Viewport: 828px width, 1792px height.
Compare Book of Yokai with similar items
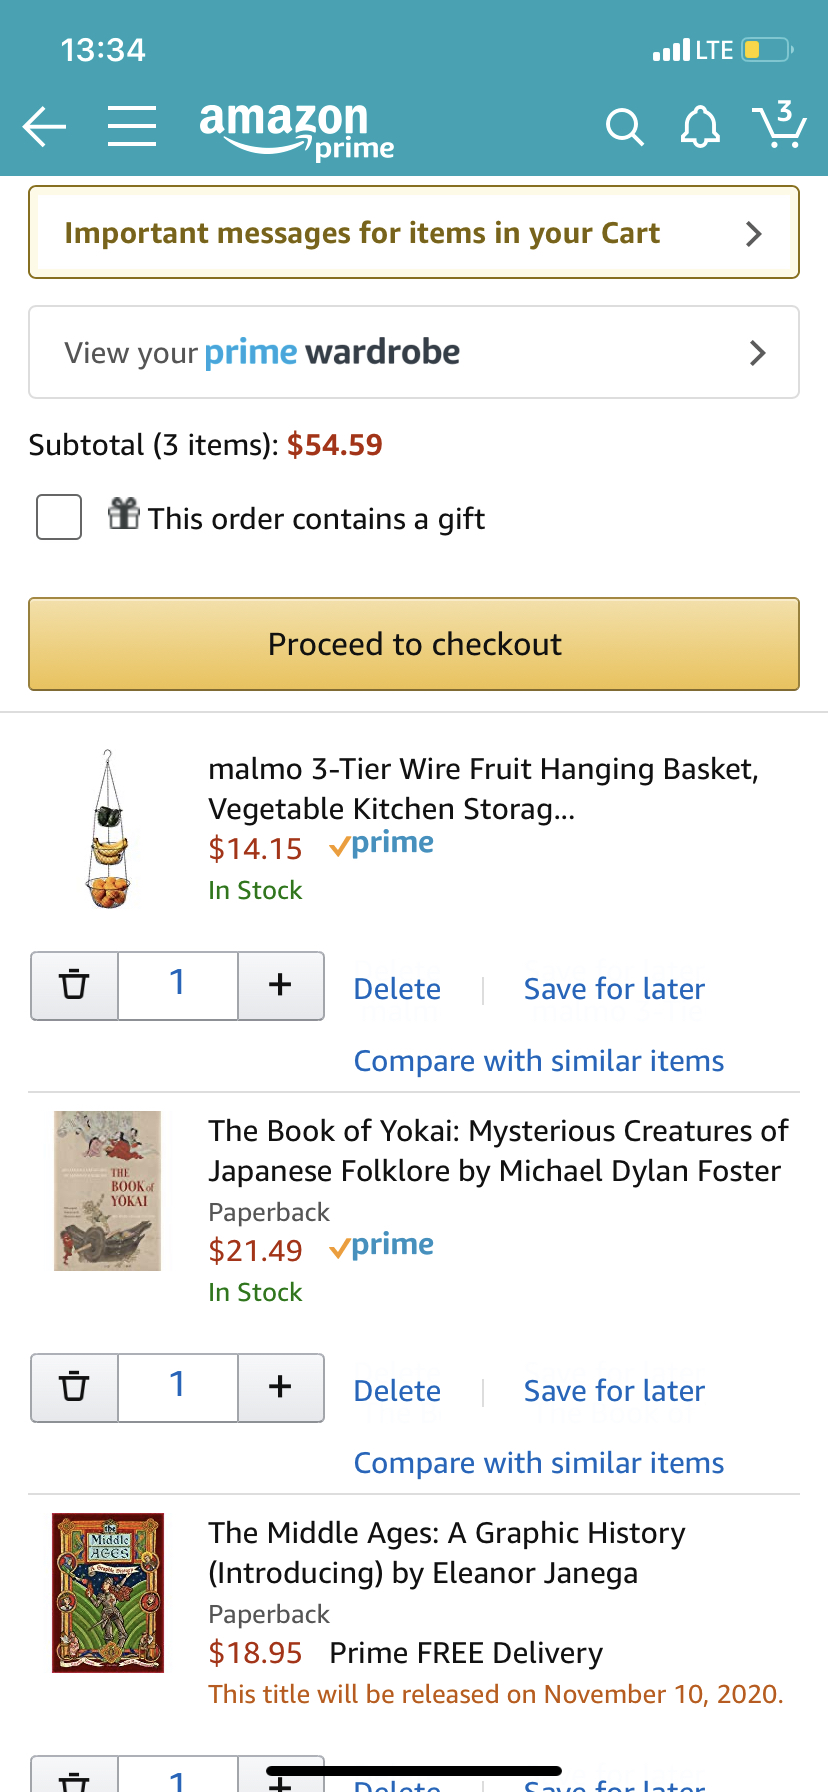click(x=538, y=1463)
